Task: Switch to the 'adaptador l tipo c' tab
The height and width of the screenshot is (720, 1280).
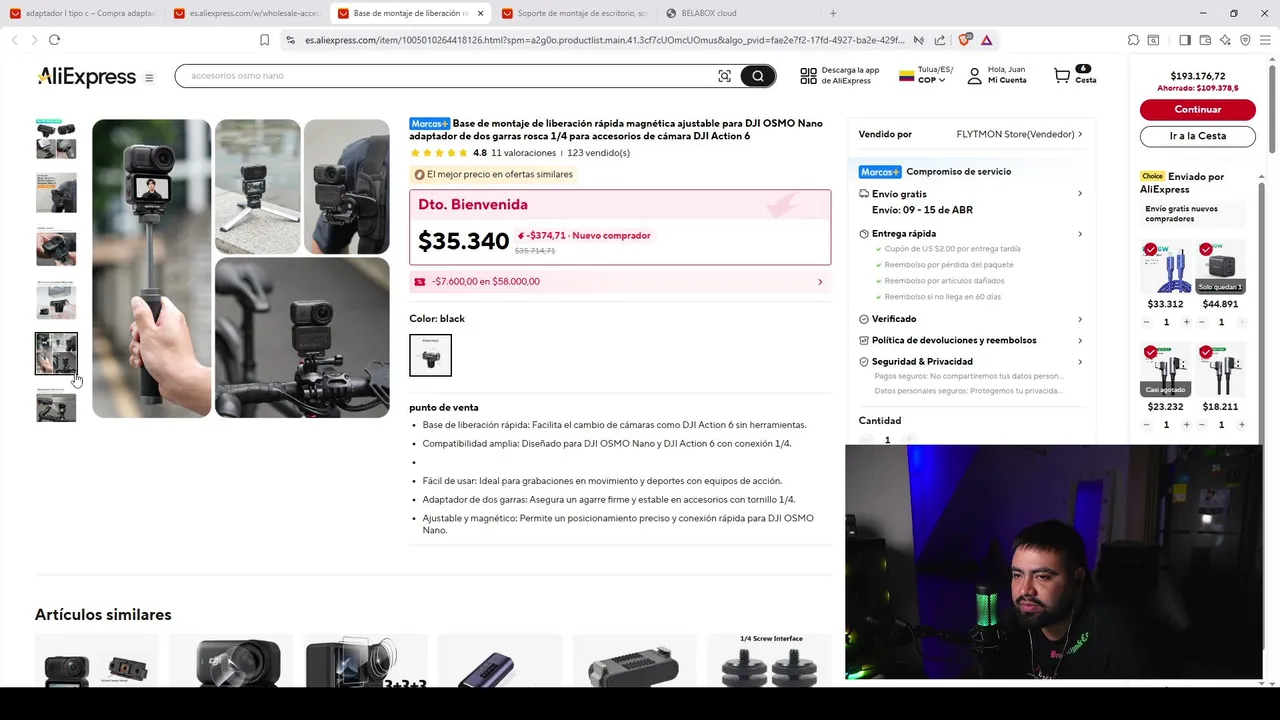Action: point(84,13)
